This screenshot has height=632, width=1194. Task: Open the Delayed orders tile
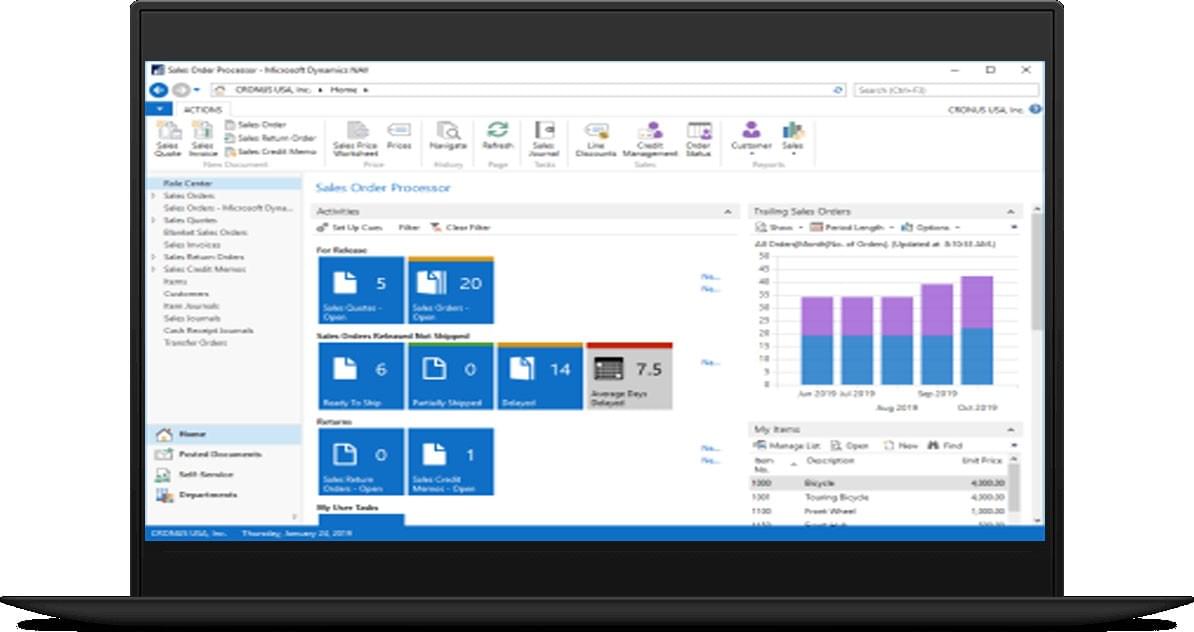pyautogui.click(x=540, y=376)
